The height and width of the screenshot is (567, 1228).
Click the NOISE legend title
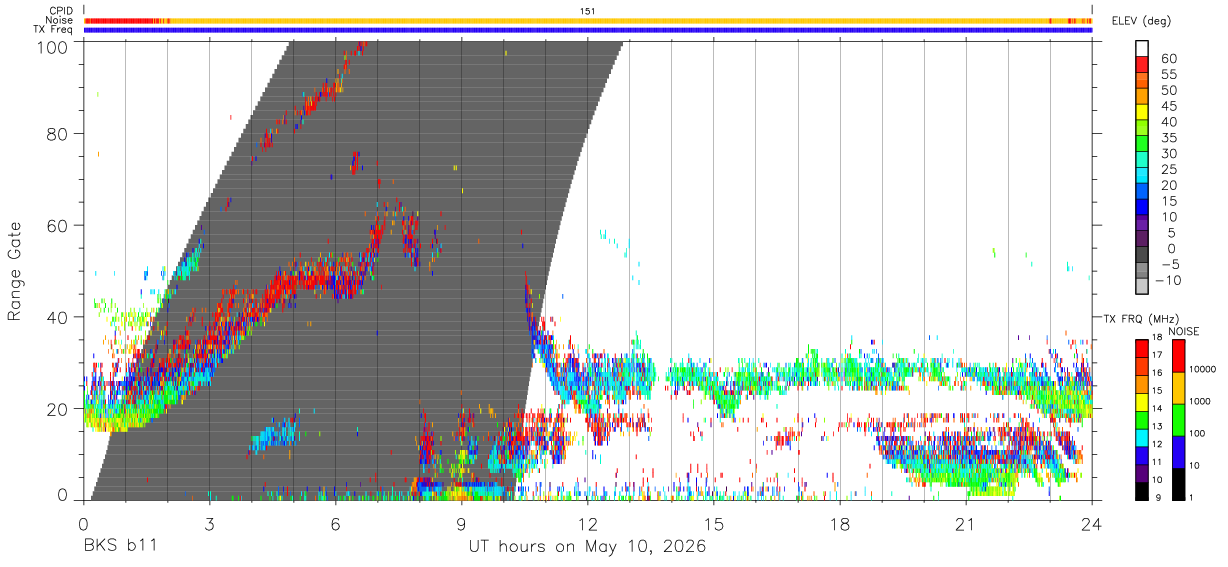(1184, 330)
